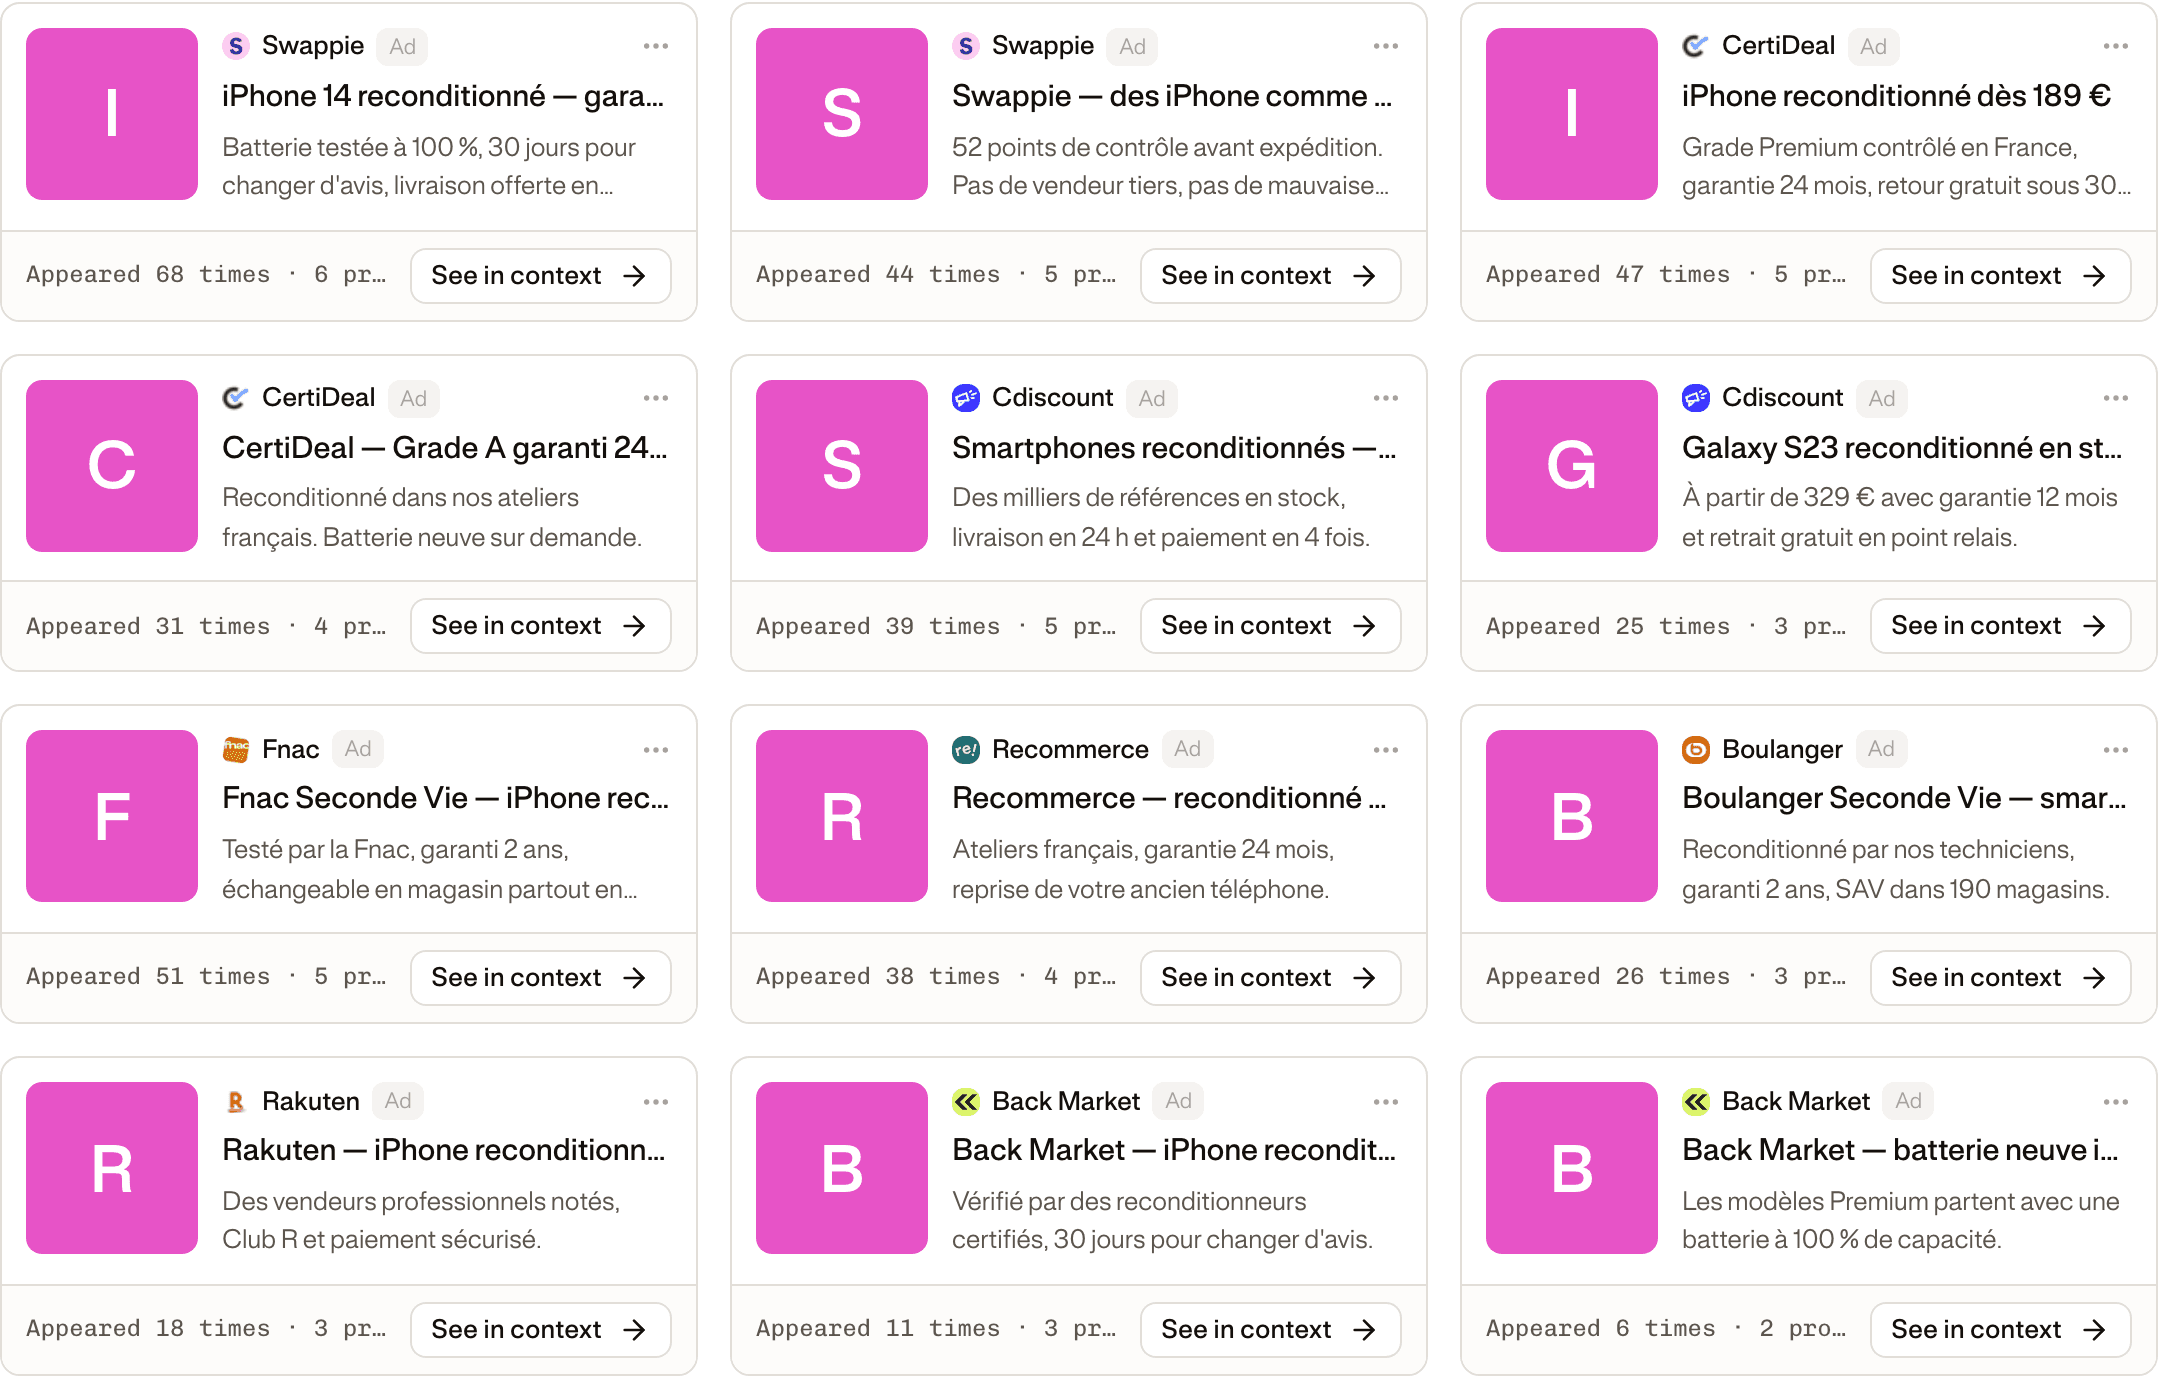Click 'Appeared 11 times' text
Viewport: 2158px width, 1376px height.
[x=878, y=1329]
